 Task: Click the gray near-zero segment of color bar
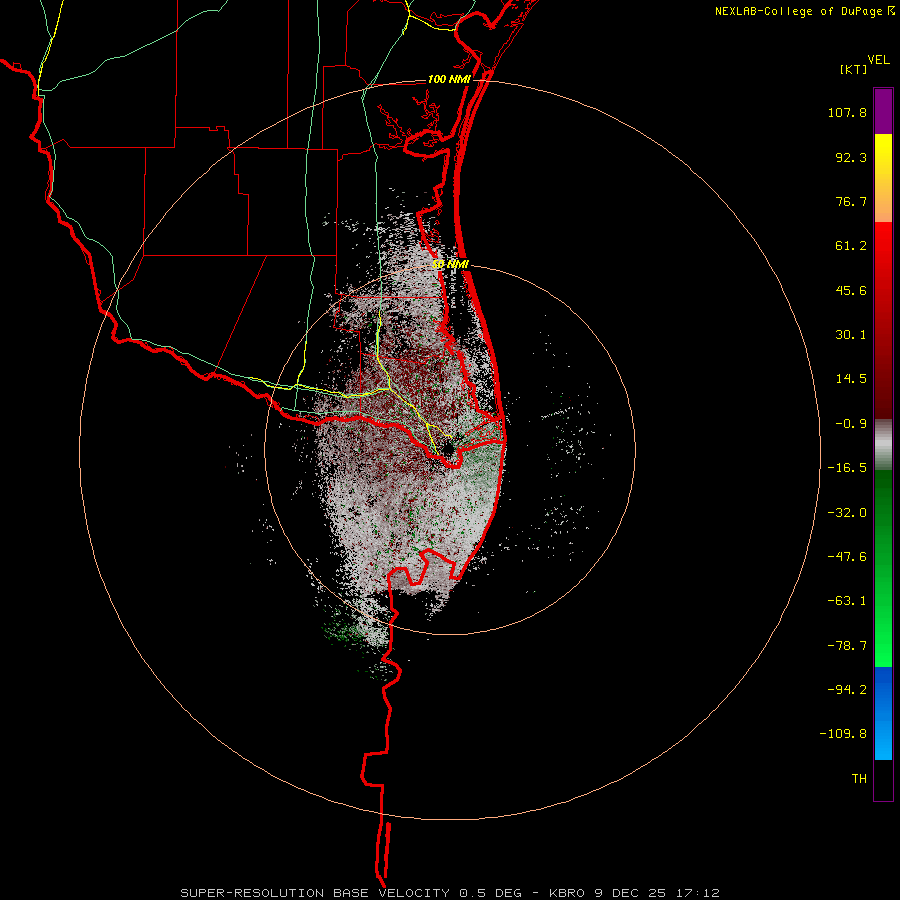[883, 444]
